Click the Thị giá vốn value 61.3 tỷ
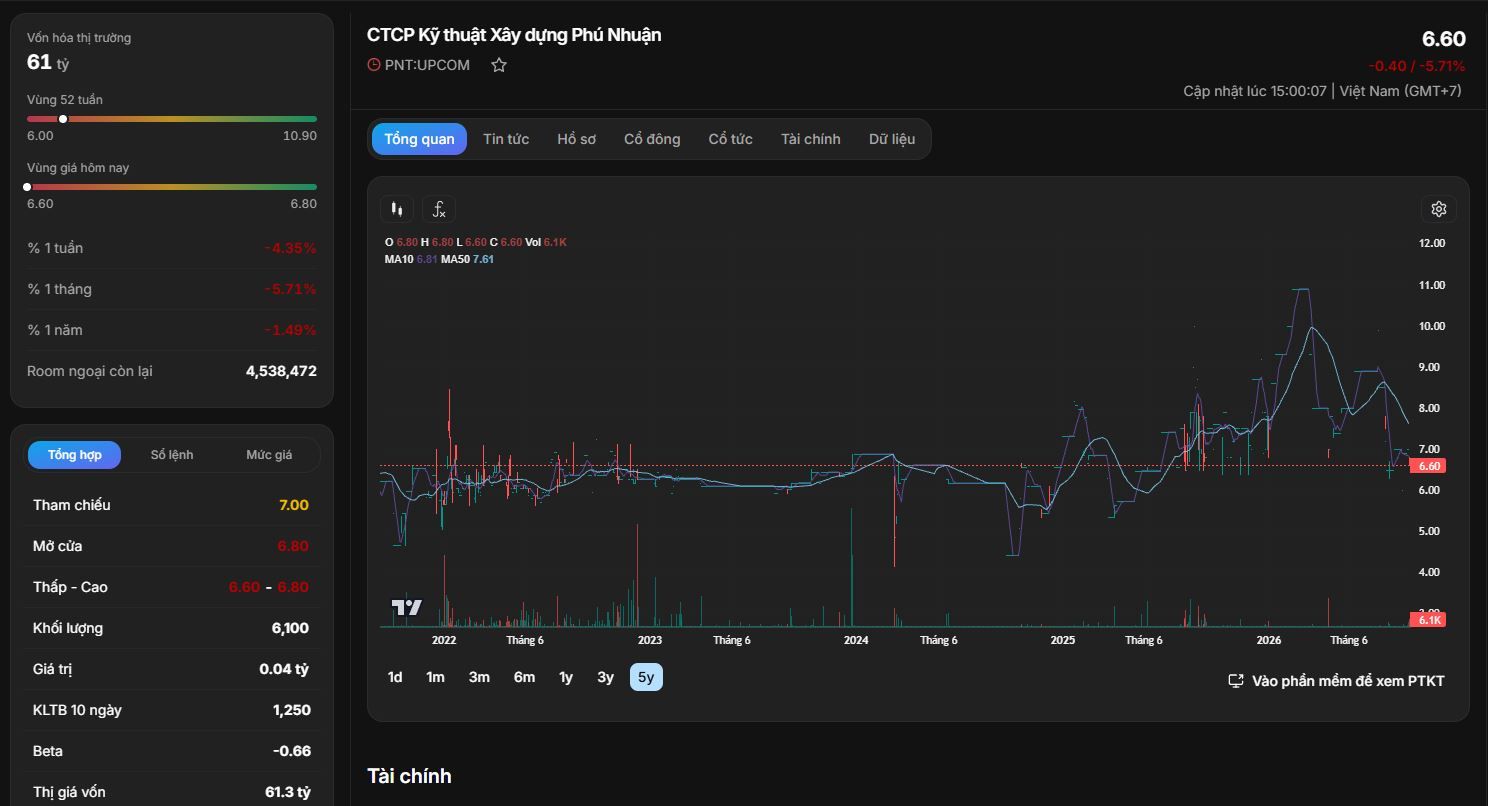This screenshot has width=1488, height=806. click(x=288, y=792)
